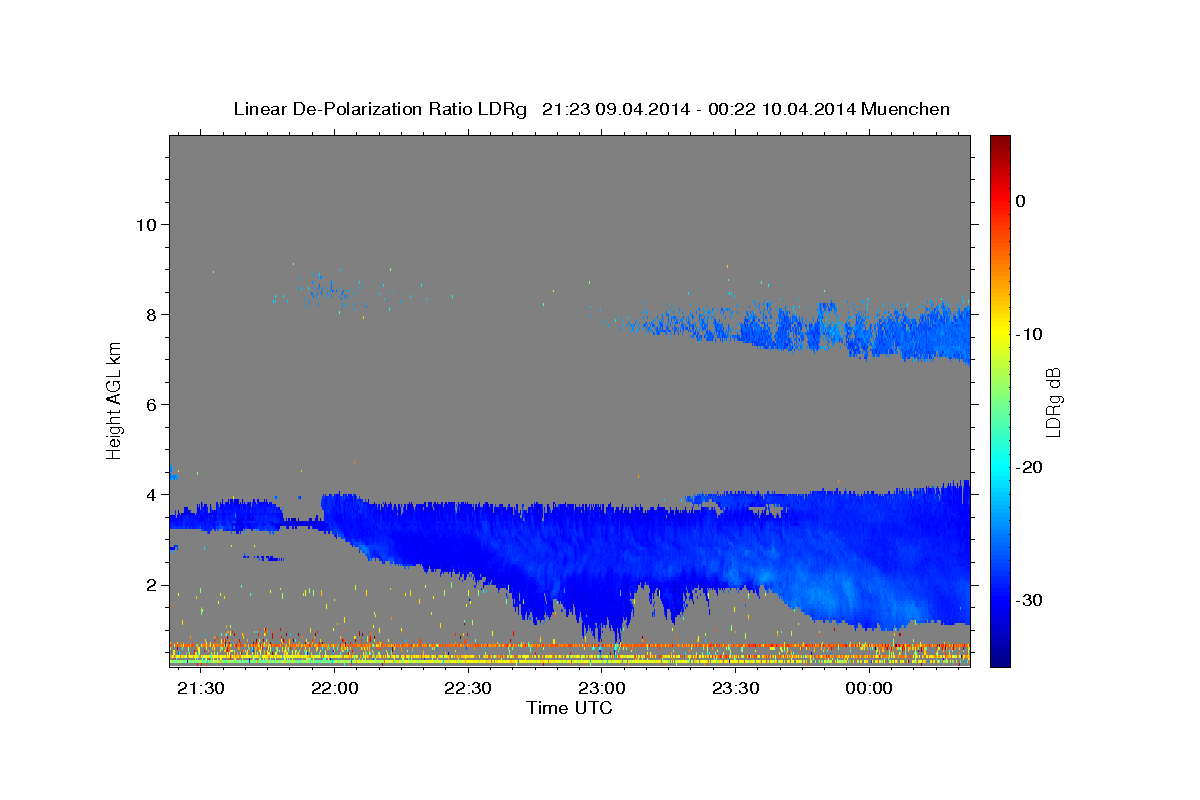Click the height tick label 6

pyautogui.click(x=150, y=404)
